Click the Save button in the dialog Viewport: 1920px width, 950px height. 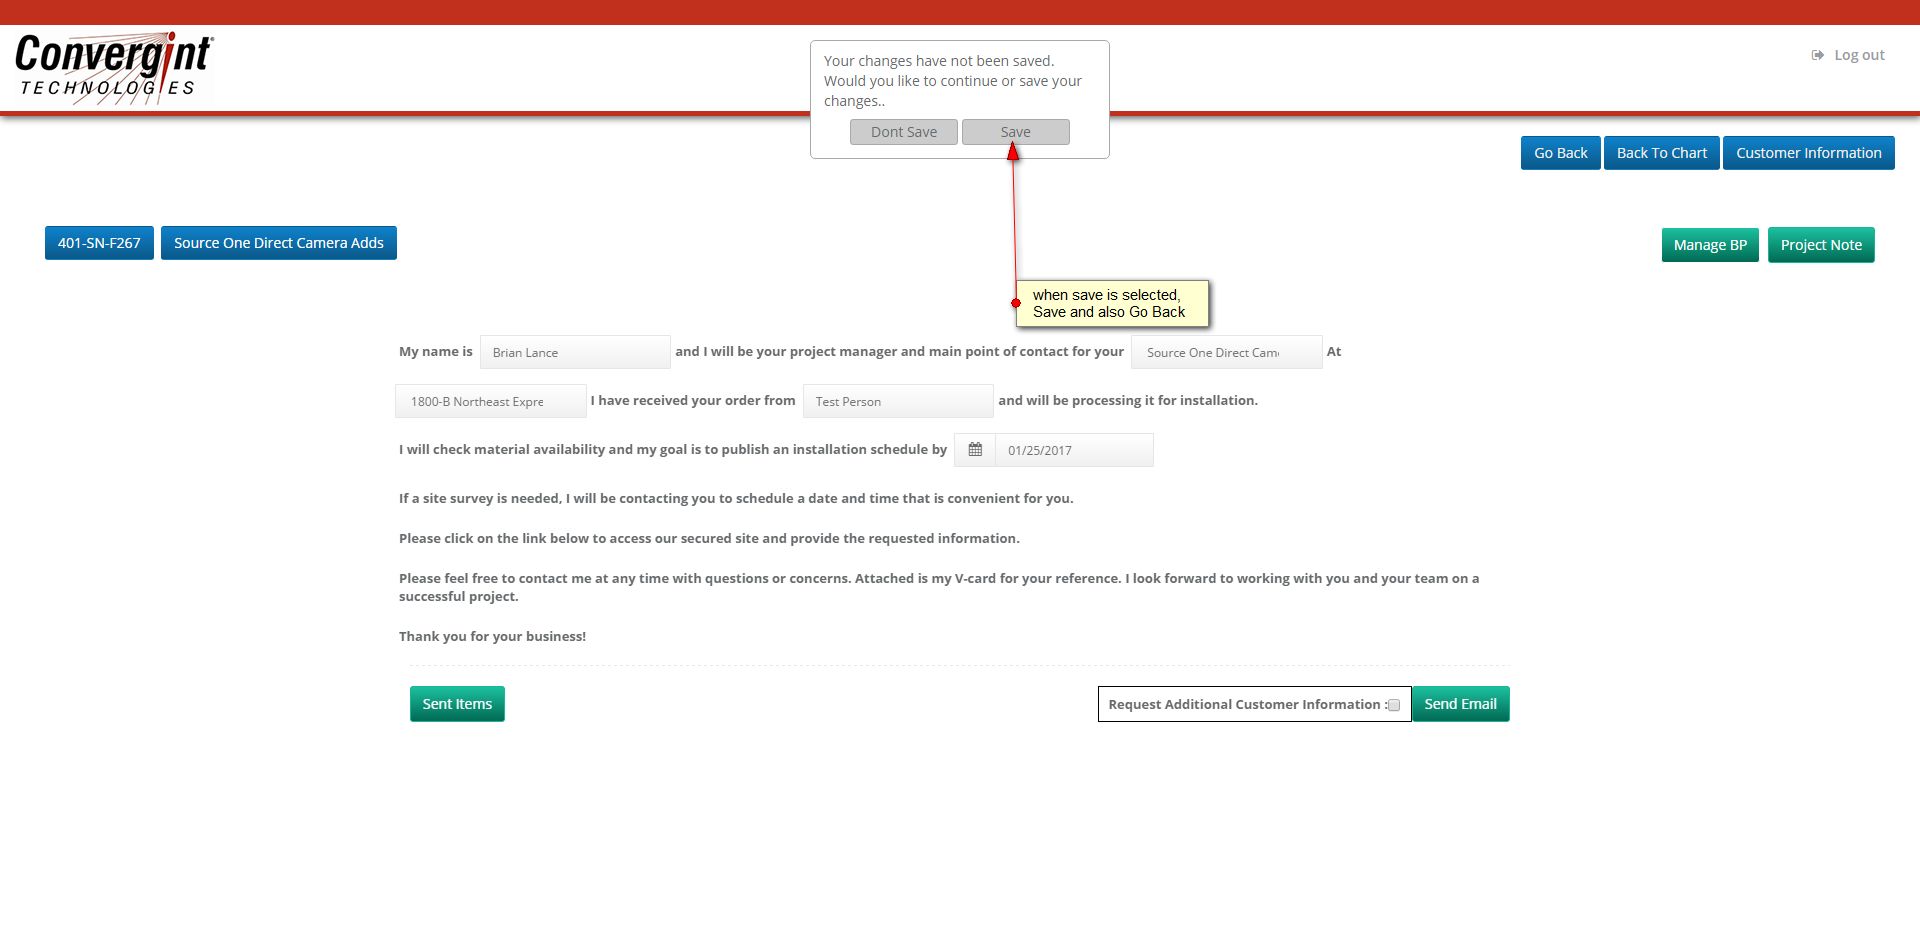point(1016,132)
